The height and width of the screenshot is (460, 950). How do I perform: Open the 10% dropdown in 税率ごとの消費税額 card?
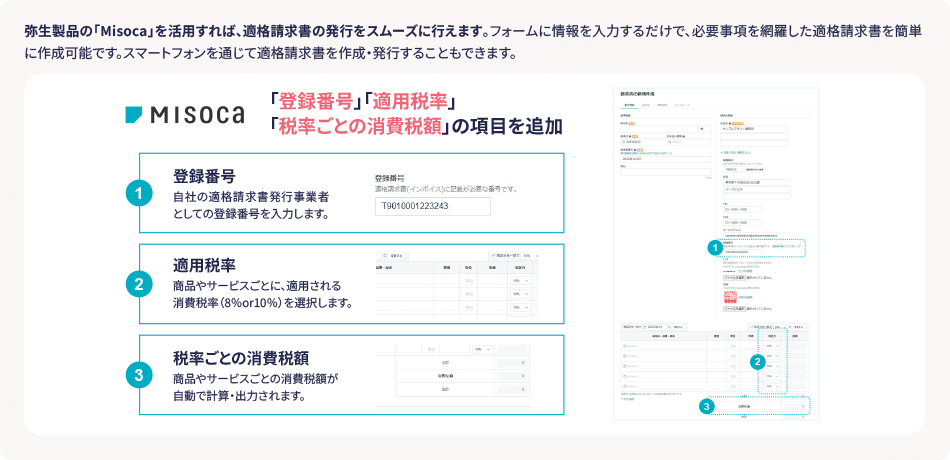[x=482, y=349]
